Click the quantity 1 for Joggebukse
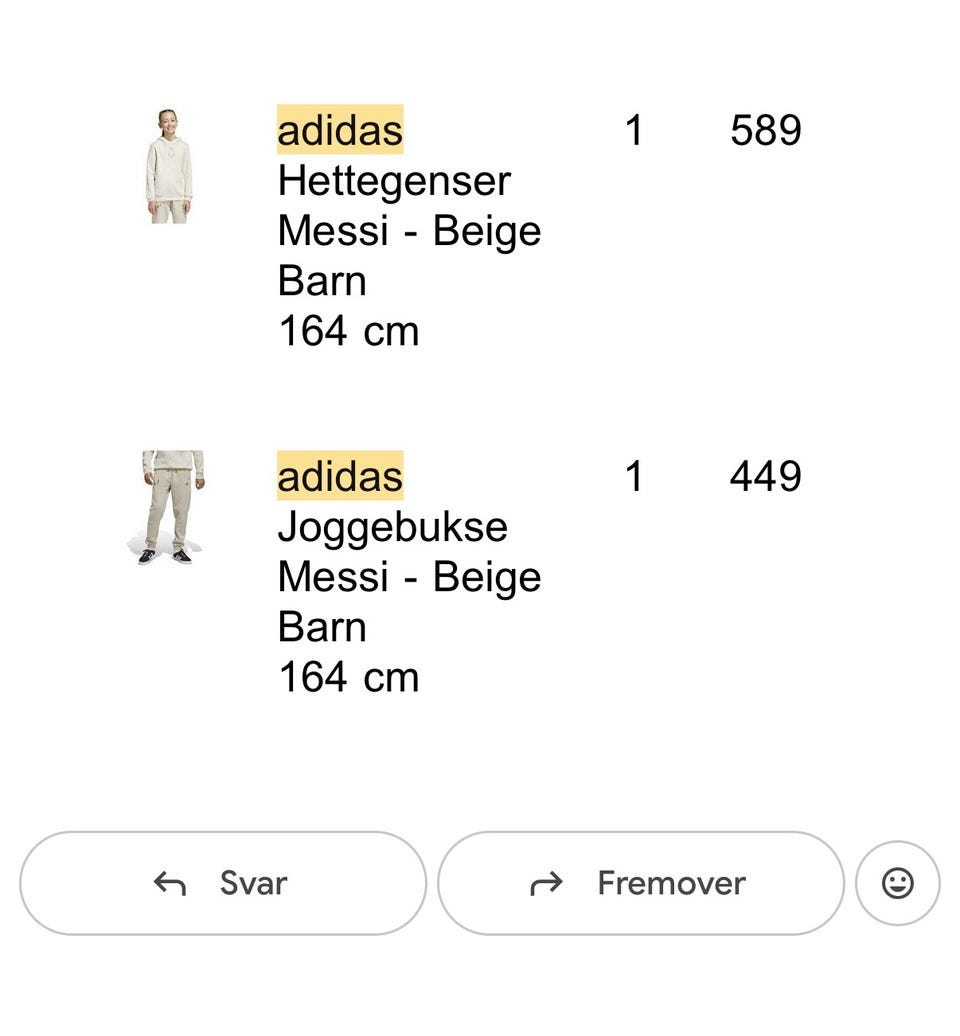 click(633, 477)
